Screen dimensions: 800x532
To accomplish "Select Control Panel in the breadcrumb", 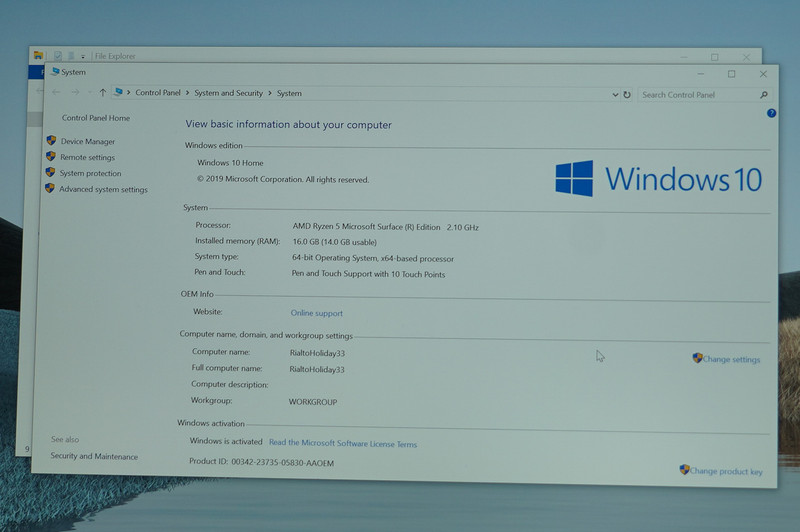I will (158, 92).
